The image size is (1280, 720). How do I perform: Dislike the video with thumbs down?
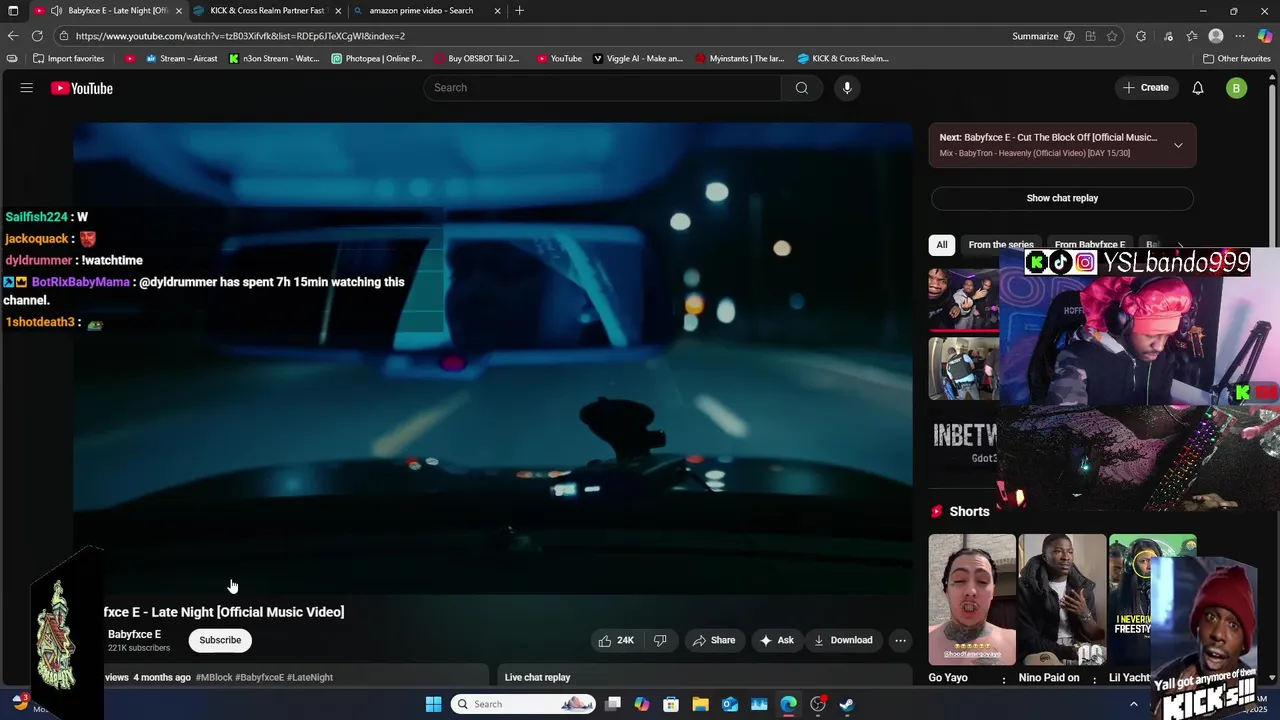click(x=660, y=640)
